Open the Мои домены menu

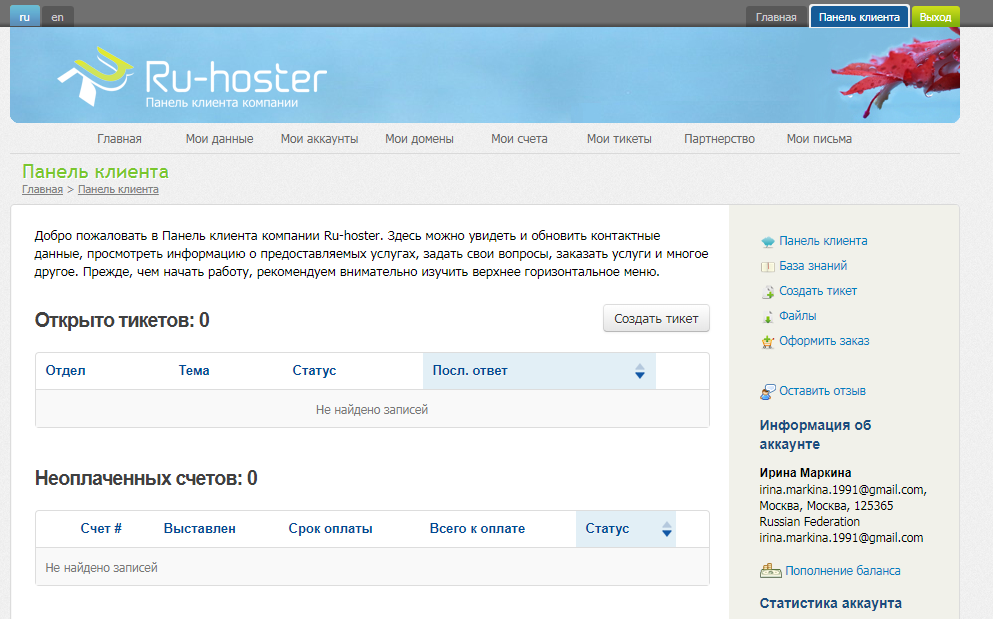pyautogui.click(x=420, y=138)
